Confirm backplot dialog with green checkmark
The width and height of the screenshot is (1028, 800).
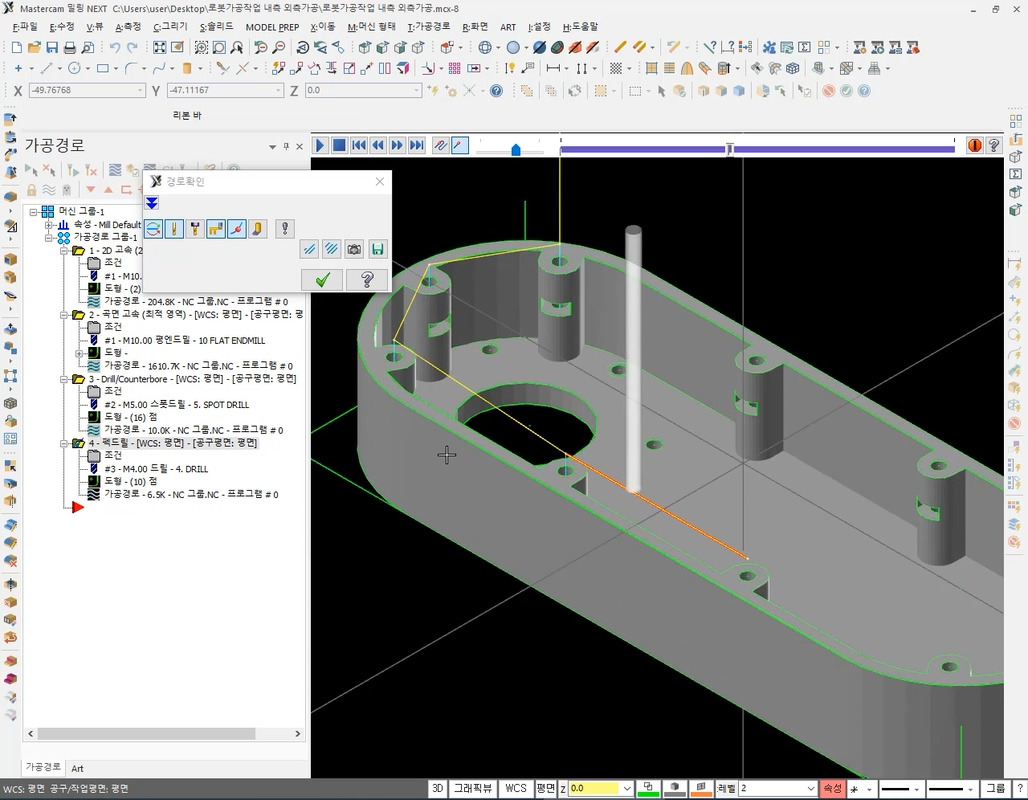coord(322,281)
